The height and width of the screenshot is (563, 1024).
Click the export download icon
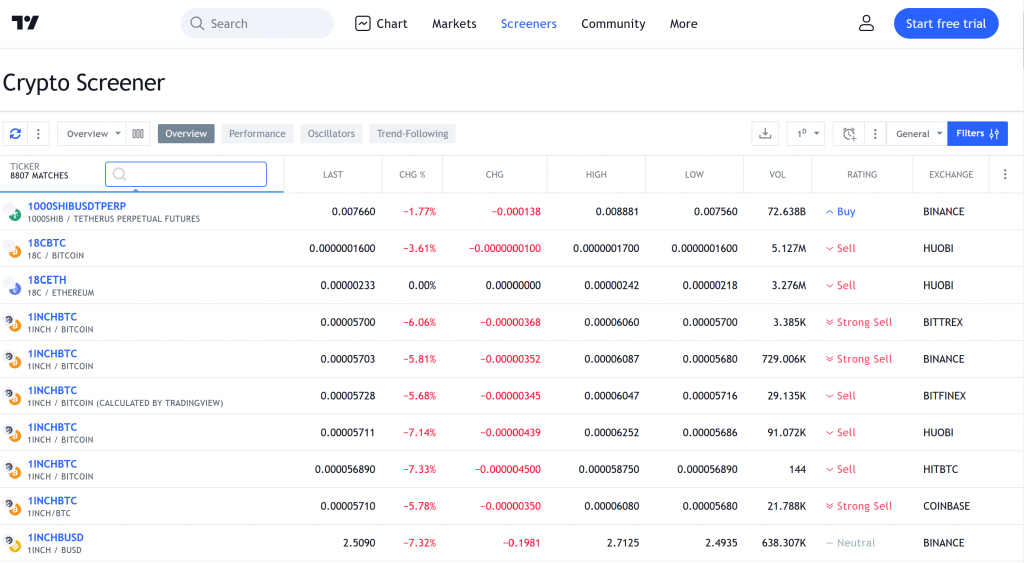click(x=765, y=133)
